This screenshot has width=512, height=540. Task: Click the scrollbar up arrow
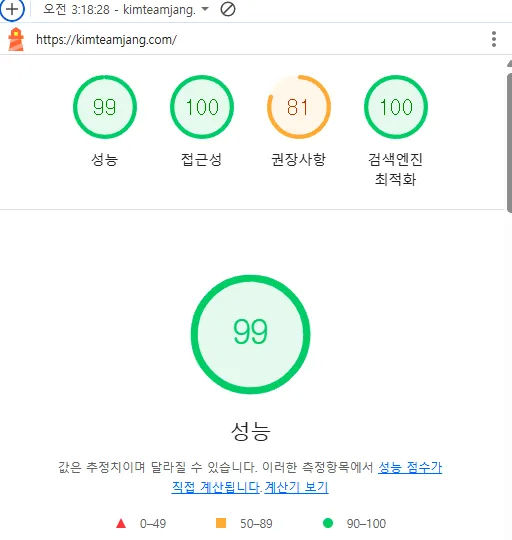(509, 63)
